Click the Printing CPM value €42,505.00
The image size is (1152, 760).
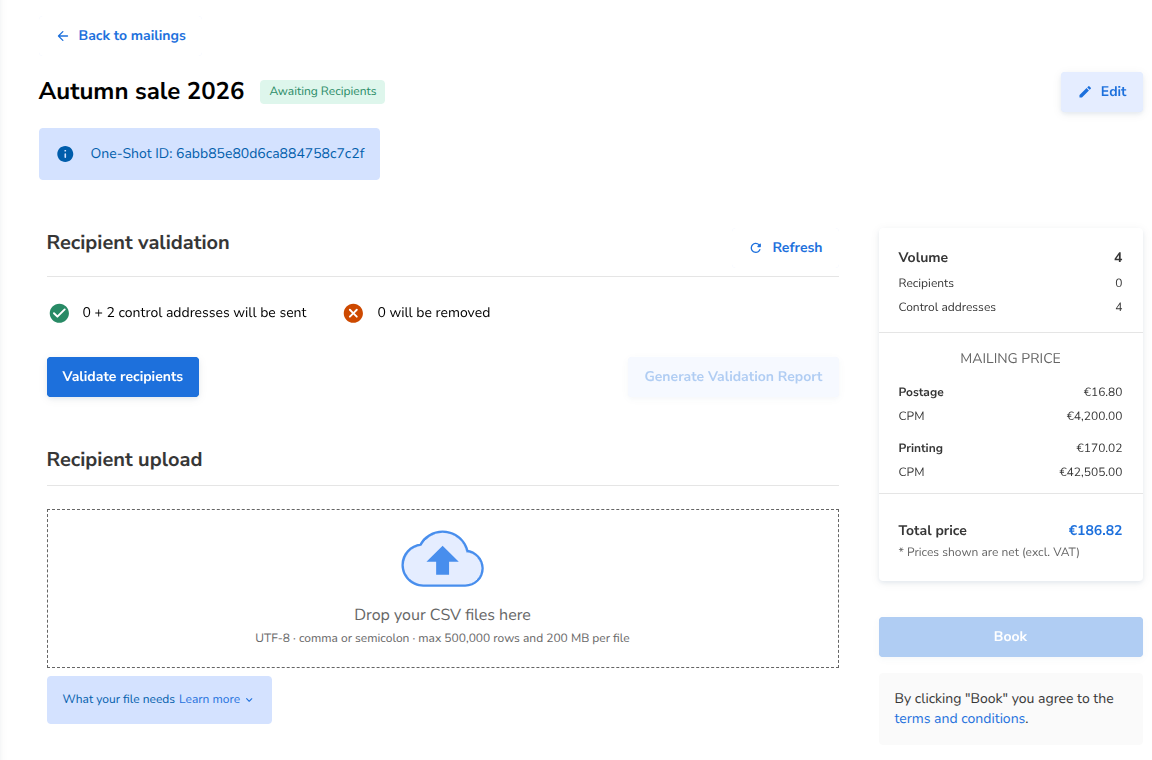1090,472
